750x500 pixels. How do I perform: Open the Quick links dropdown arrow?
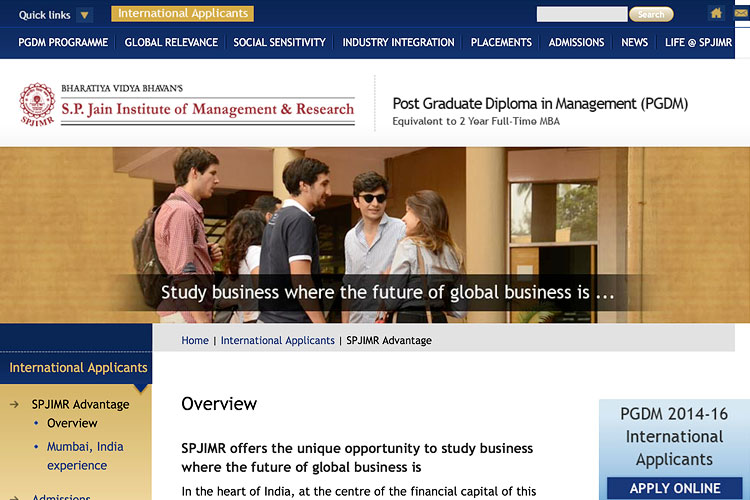point(84,15)
